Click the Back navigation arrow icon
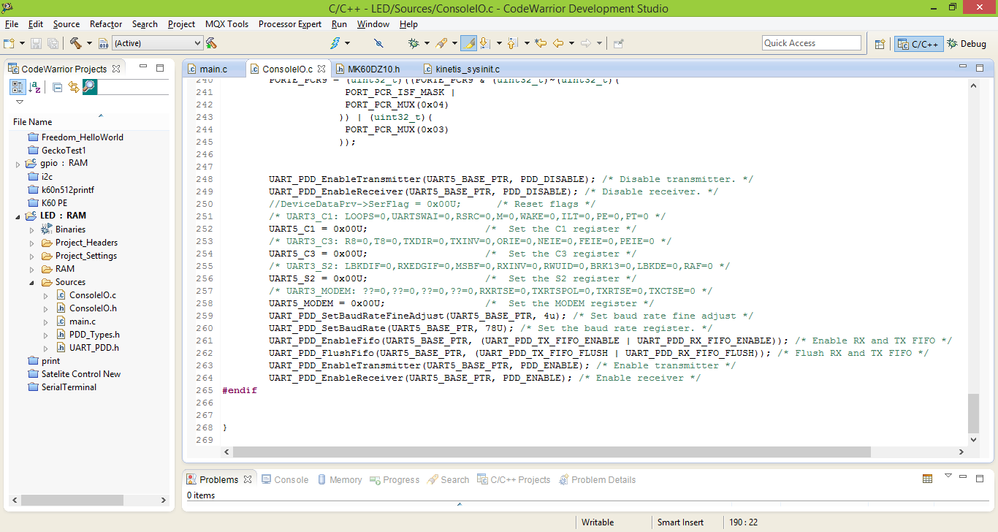The image size is (998, 532). 558,43
